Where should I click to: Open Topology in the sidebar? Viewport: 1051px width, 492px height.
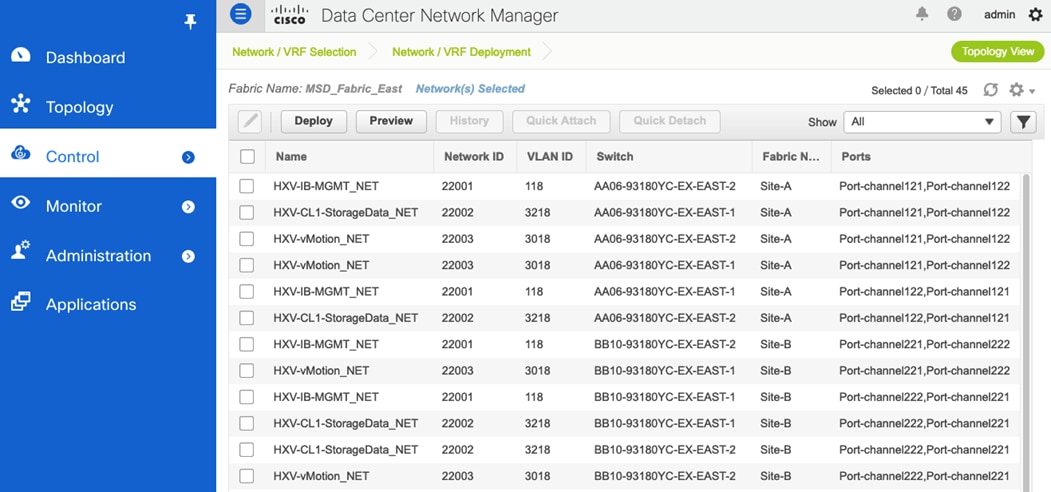tap(79, 107)
